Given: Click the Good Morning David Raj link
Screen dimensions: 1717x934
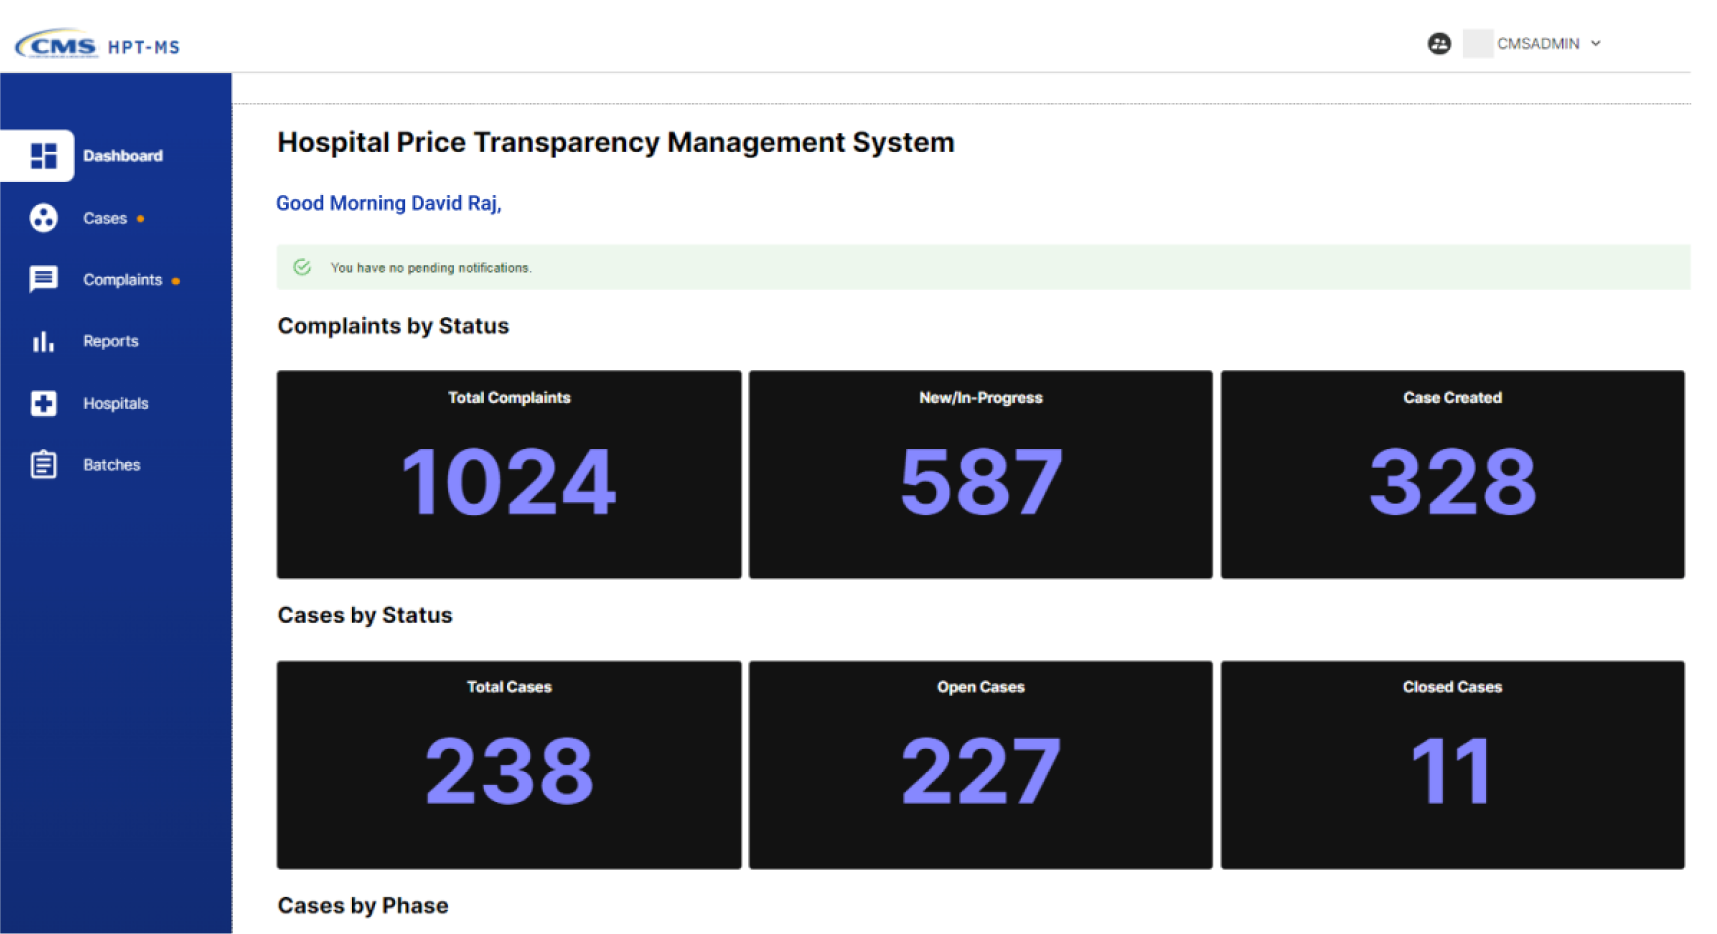Looking at the screenshot, I should 389,203.
